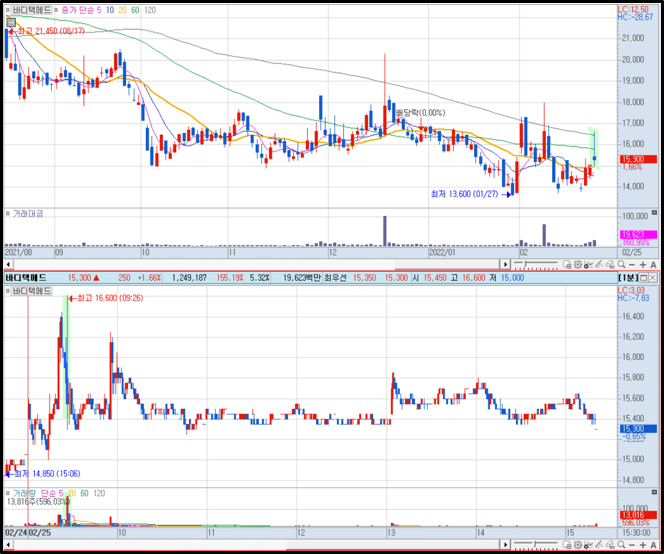Screen dimensions: 664x554
Task: Open the data grid icon on daily chart
Action: click(x=11, y=22)
